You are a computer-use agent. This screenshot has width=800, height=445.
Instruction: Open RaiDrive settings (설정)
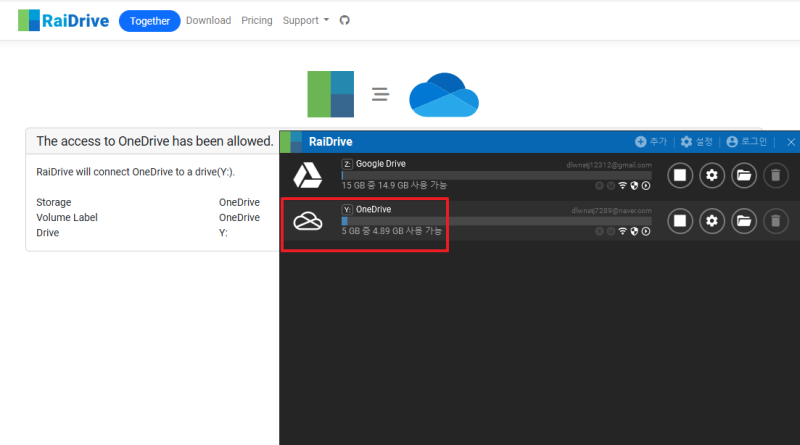pos(696,141)
